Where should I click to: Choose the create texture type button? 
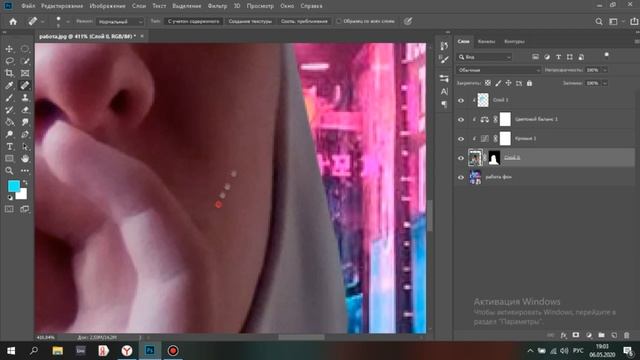coord(250,21)
